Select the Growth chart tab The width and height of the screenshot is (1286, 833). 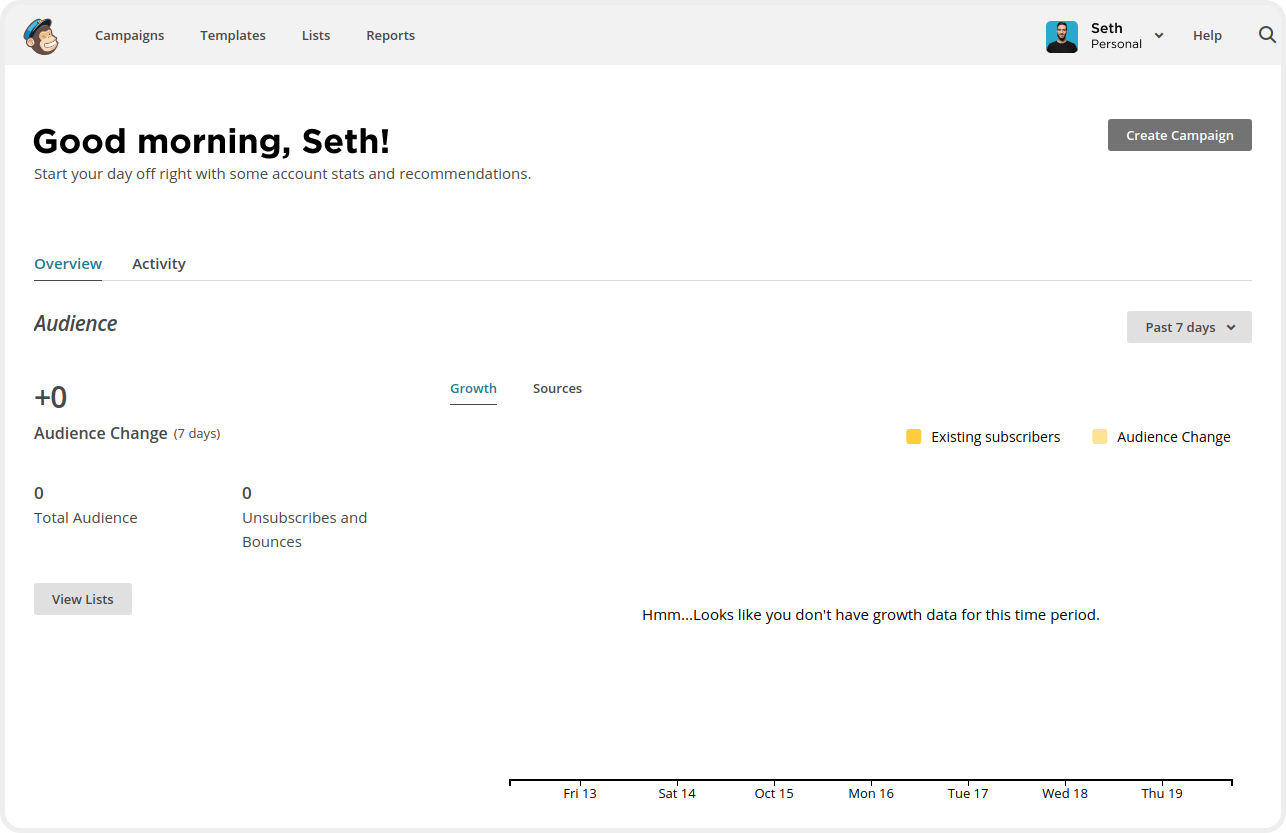coord(473,388)
